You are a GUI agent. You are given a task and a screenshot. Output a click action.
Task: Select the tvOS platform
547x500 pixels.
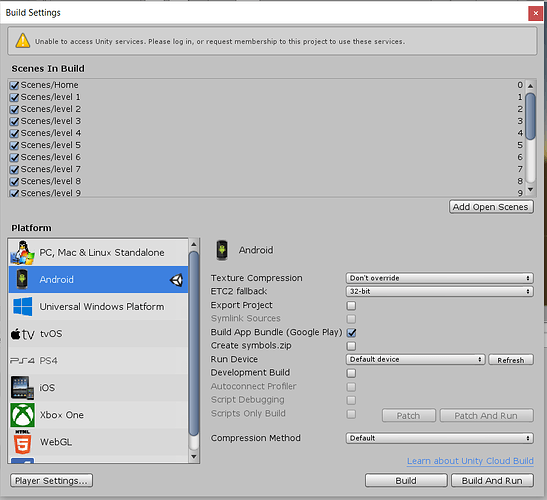(98, 334)
